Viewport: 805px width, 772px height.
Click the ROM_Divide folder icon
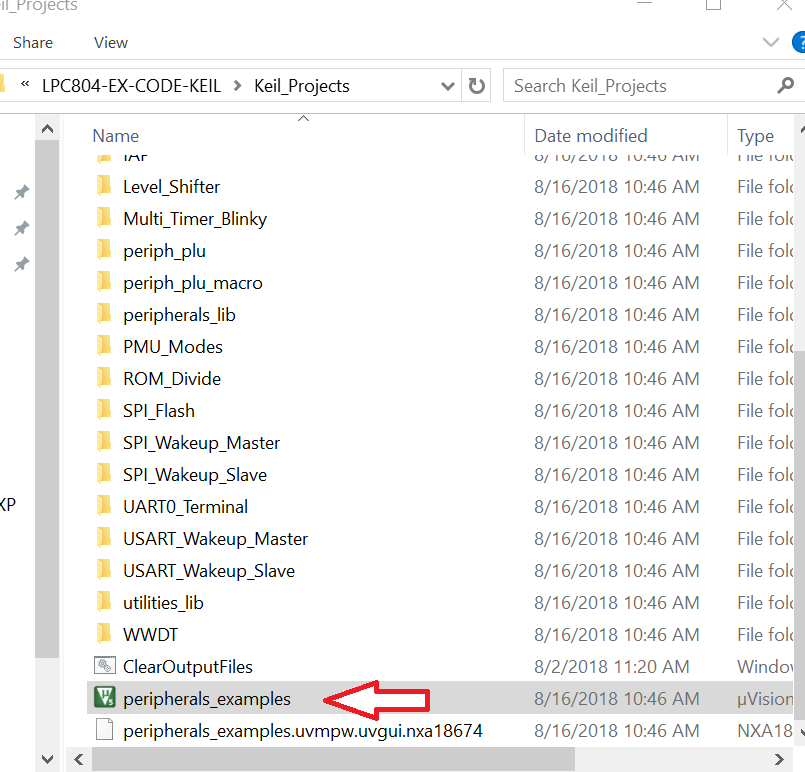tap(104, 378)
